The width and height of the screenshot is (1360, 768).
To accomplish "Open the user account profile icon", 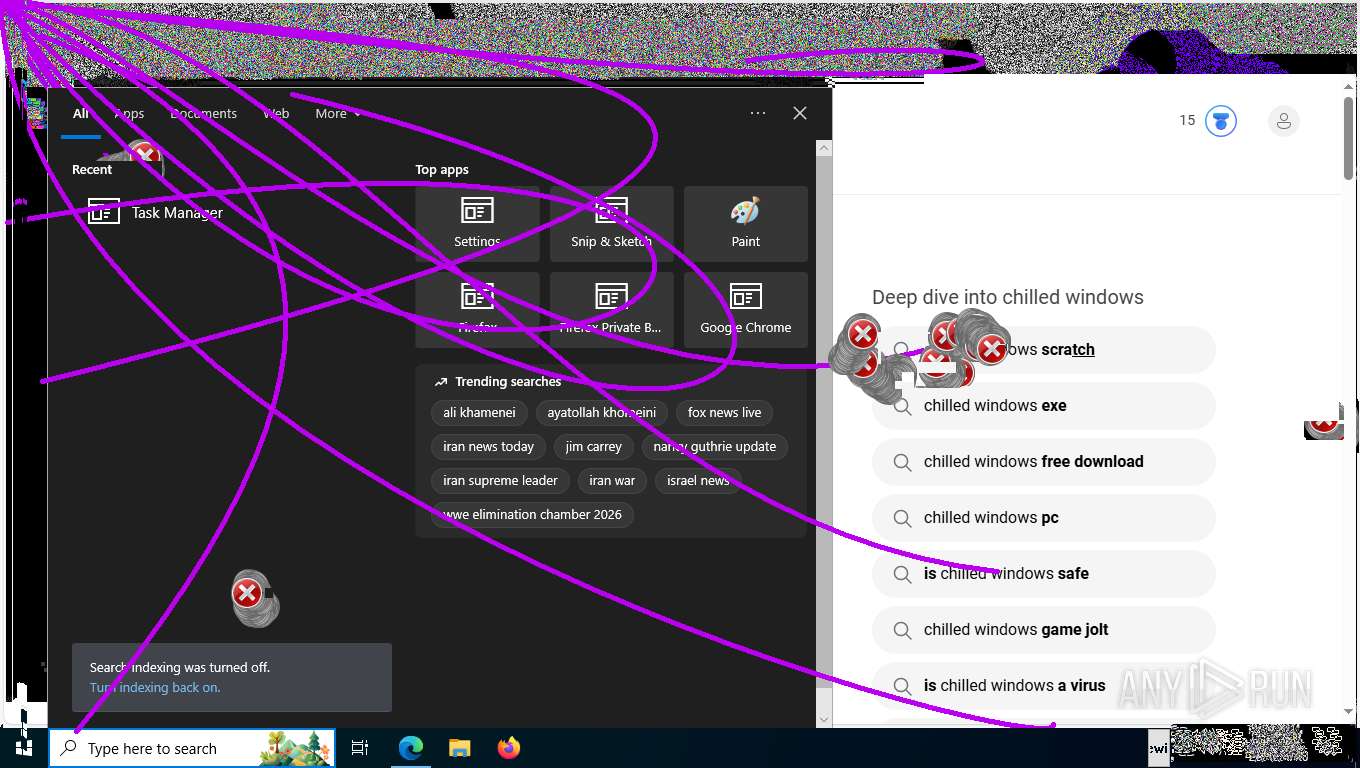I will [1284, 121].
